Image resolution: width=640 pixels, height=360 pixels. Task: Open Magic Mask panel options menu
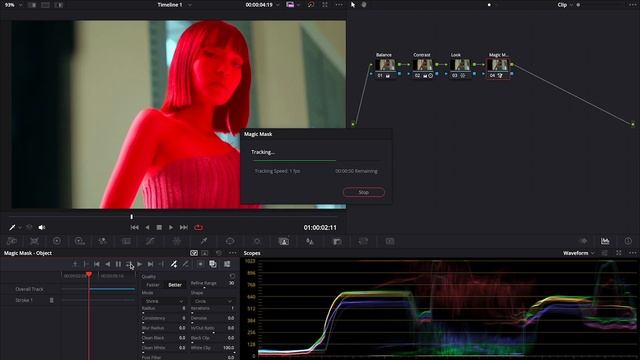point(233,253)
